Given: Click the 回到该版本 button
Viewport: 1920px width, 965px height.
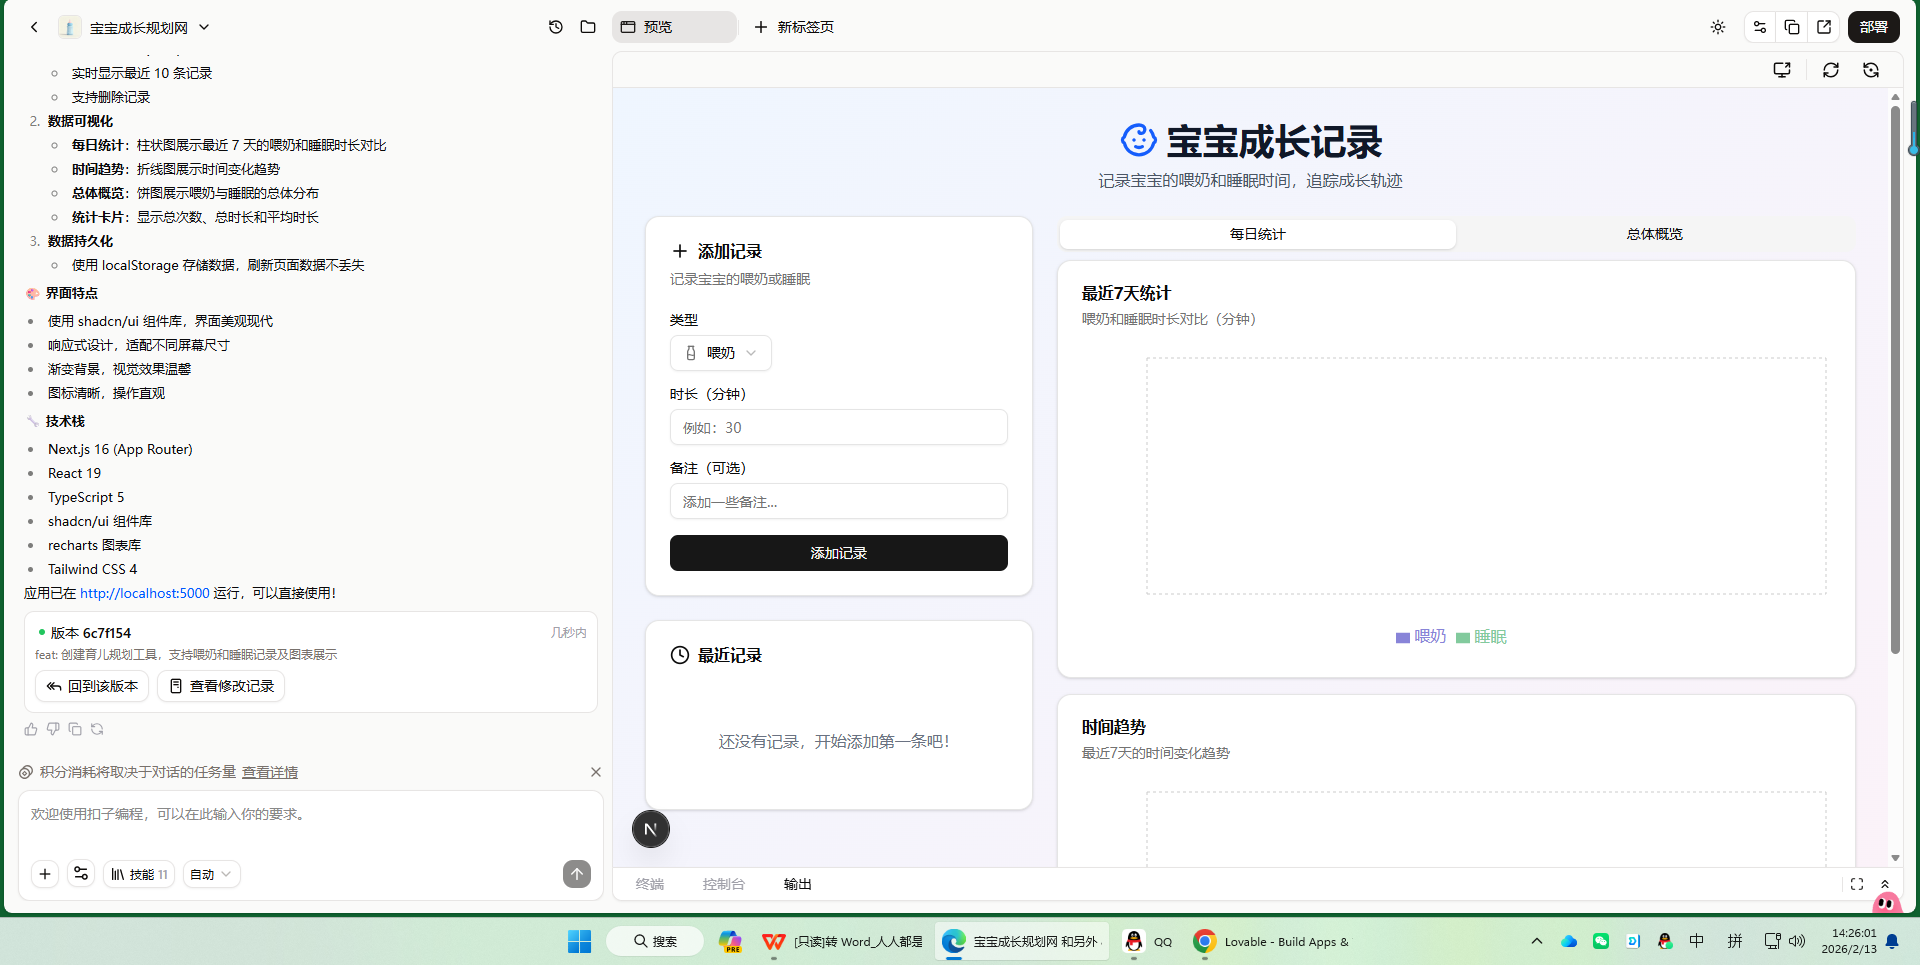Looking at the screenshot, I should pyautogui.click(x=91, y=686).
